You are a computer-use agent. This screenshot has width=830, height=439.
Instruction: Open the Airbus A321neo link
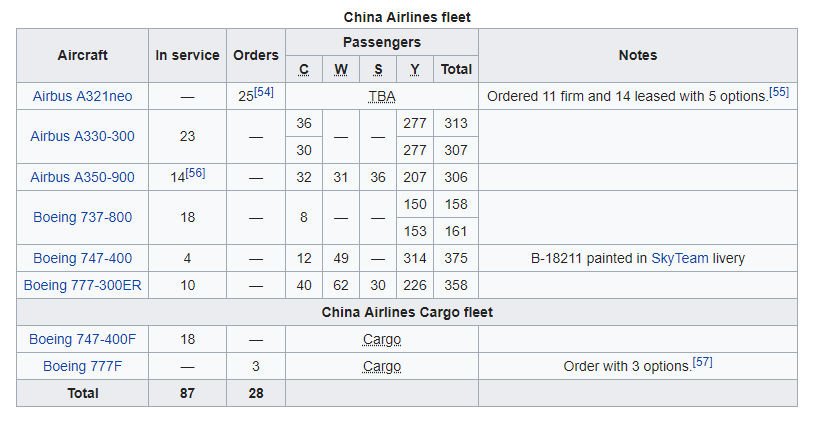click(x=82, y=97)
